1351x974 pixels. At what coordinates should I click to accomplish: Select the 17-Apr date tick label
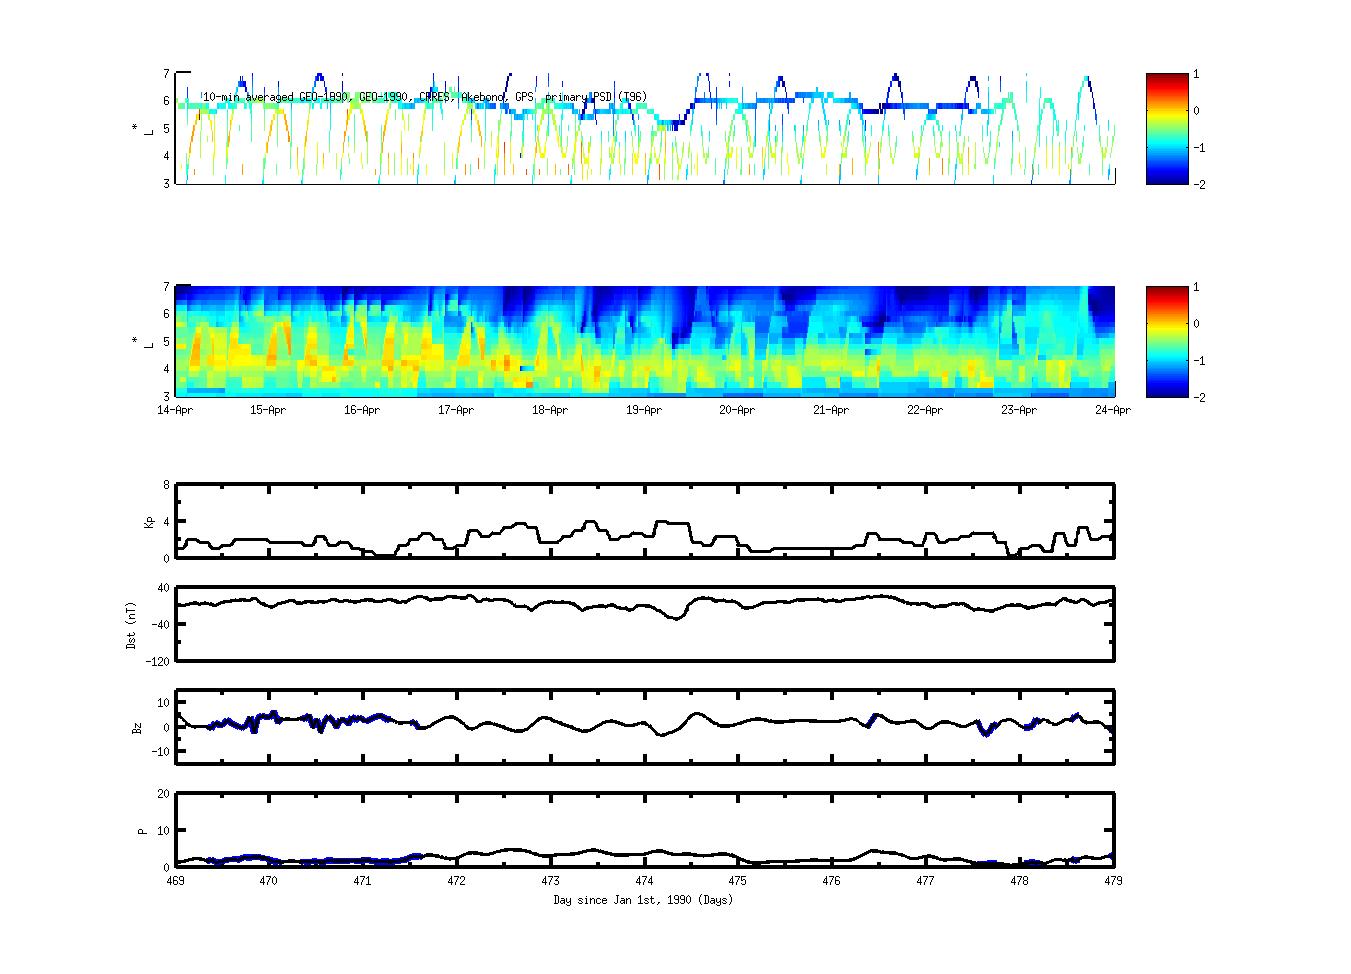coord(456,410)
